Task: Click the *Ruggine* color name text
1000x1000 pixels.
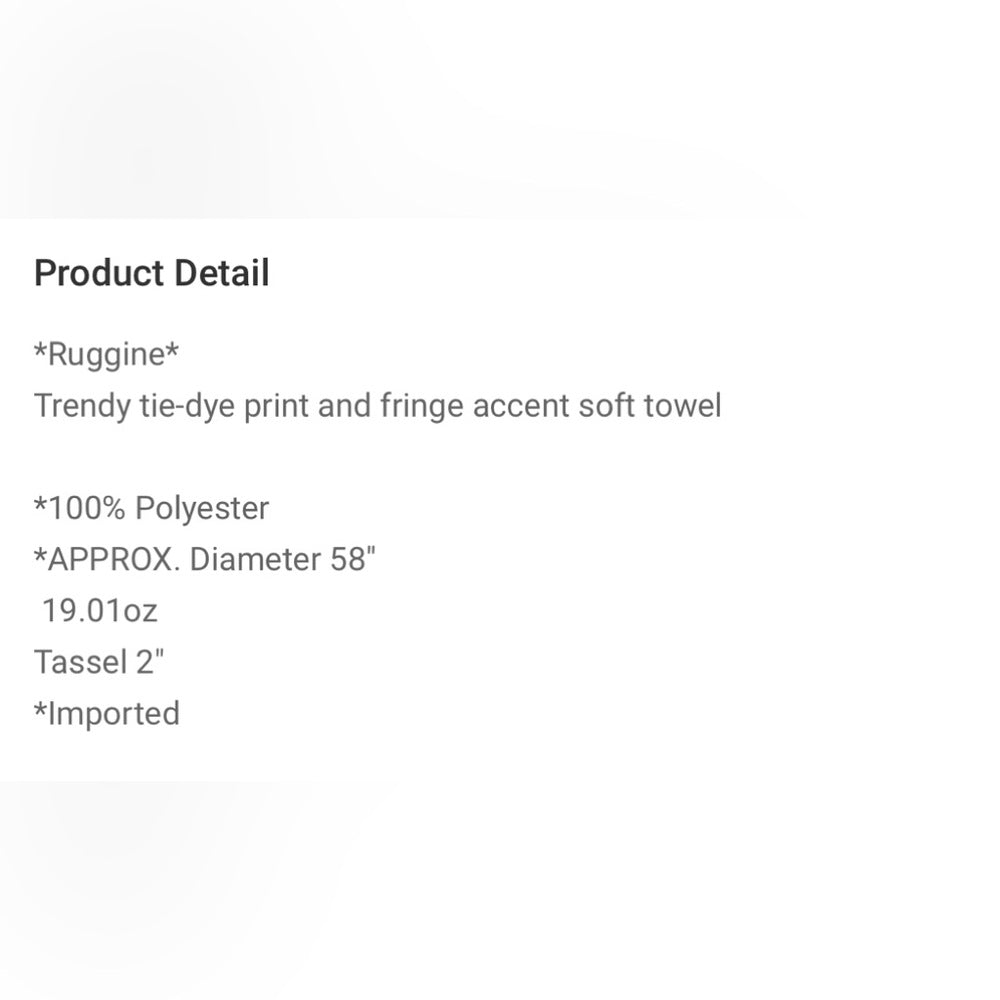Action: (x=106, y=355)
